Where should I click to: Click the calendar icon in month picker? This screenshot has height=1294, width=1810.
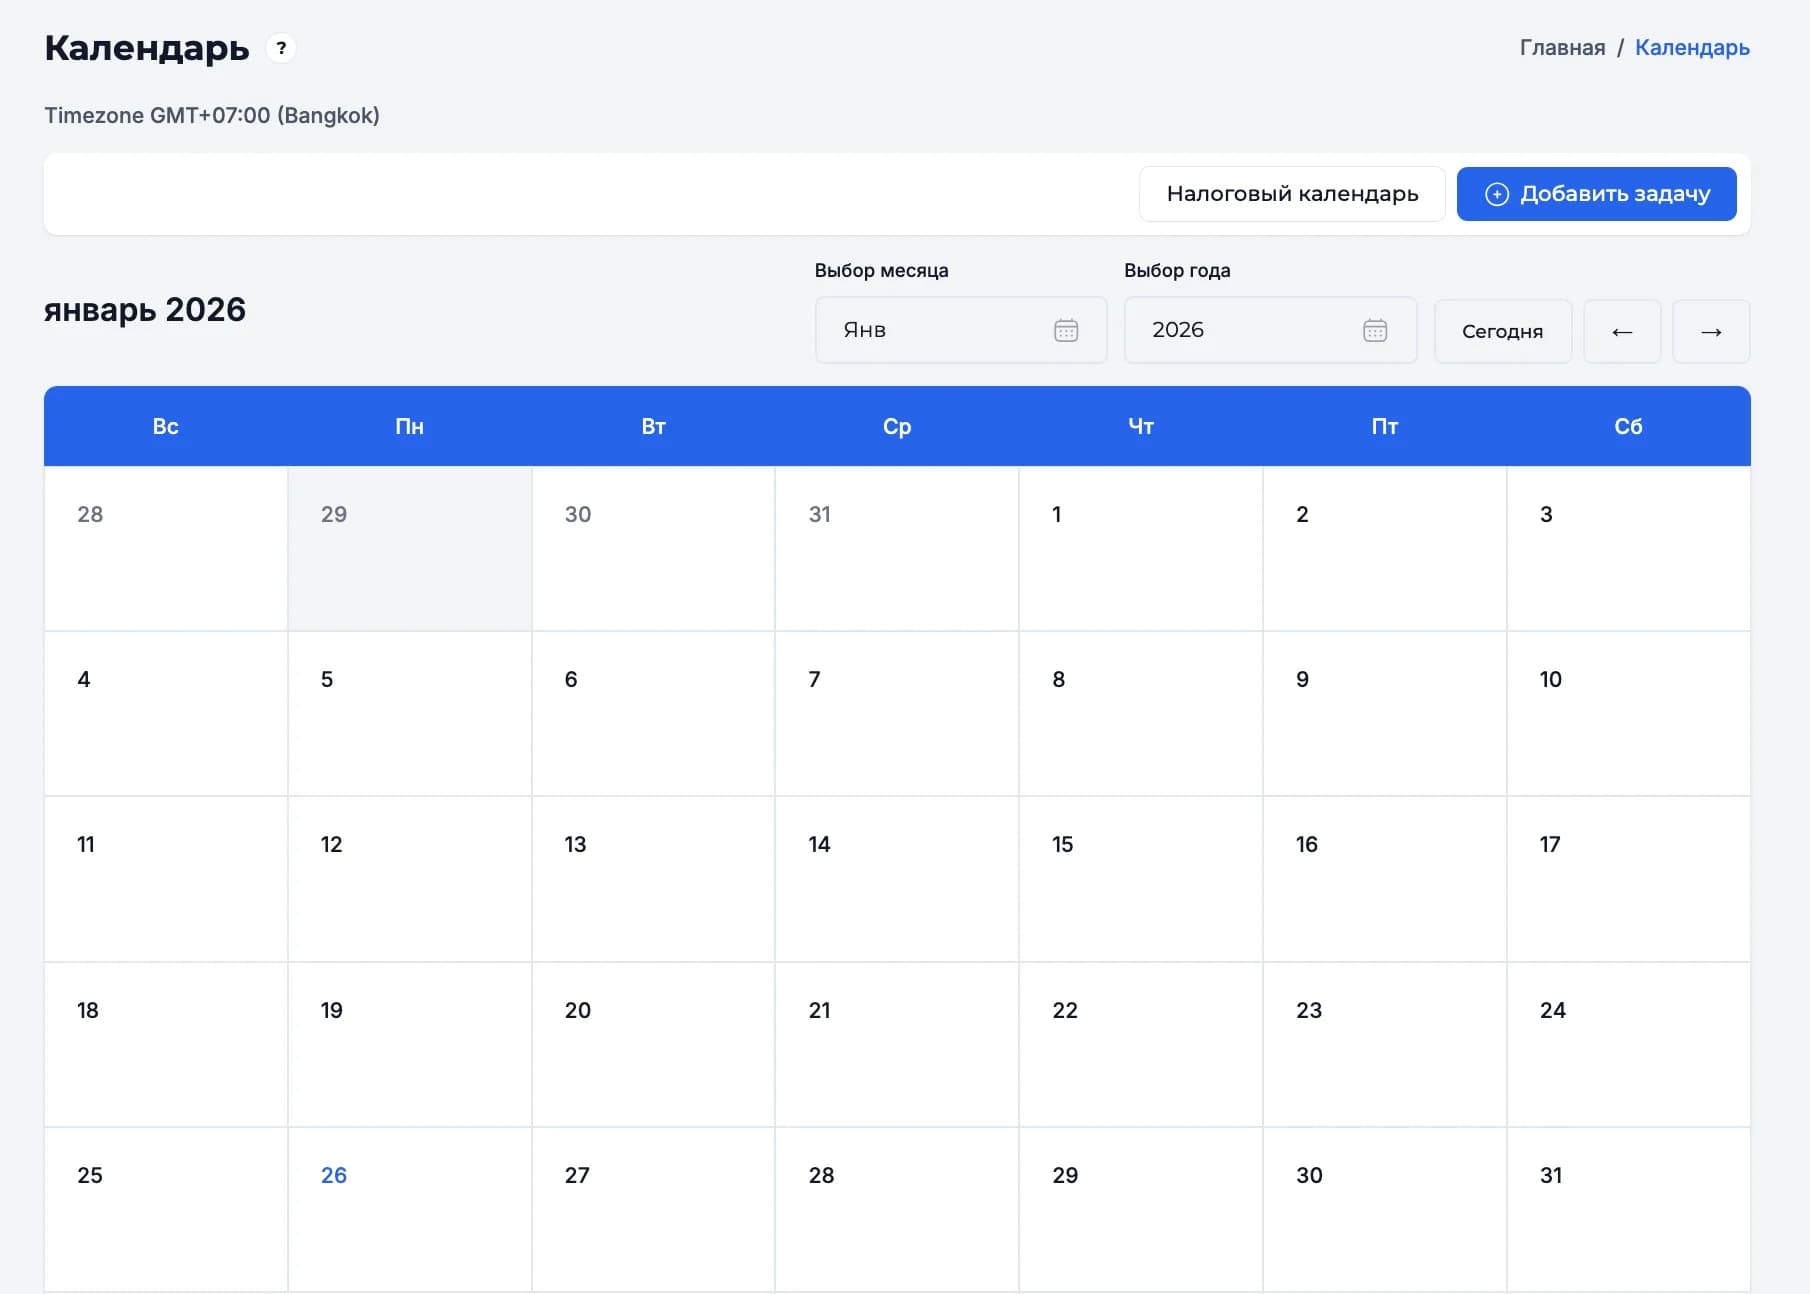point(1066,330)
